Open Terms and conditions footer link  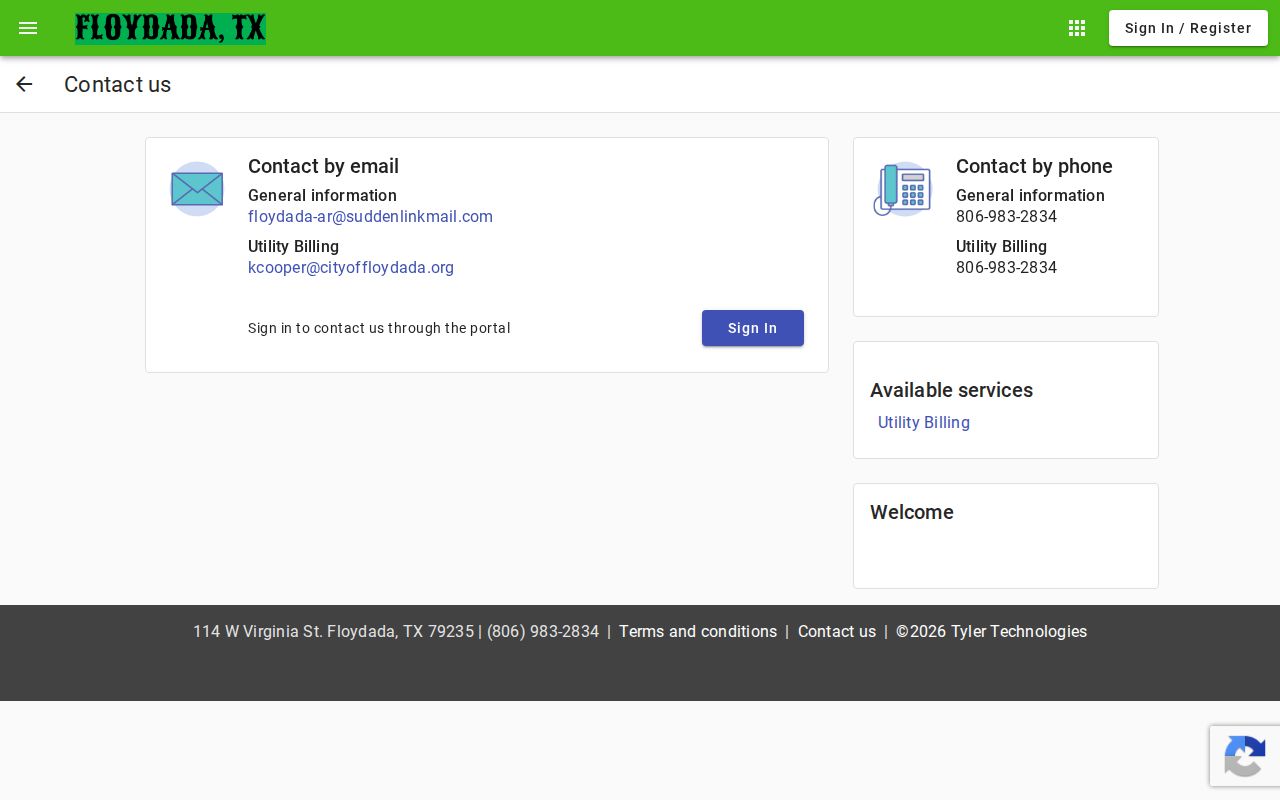(698, 632)
